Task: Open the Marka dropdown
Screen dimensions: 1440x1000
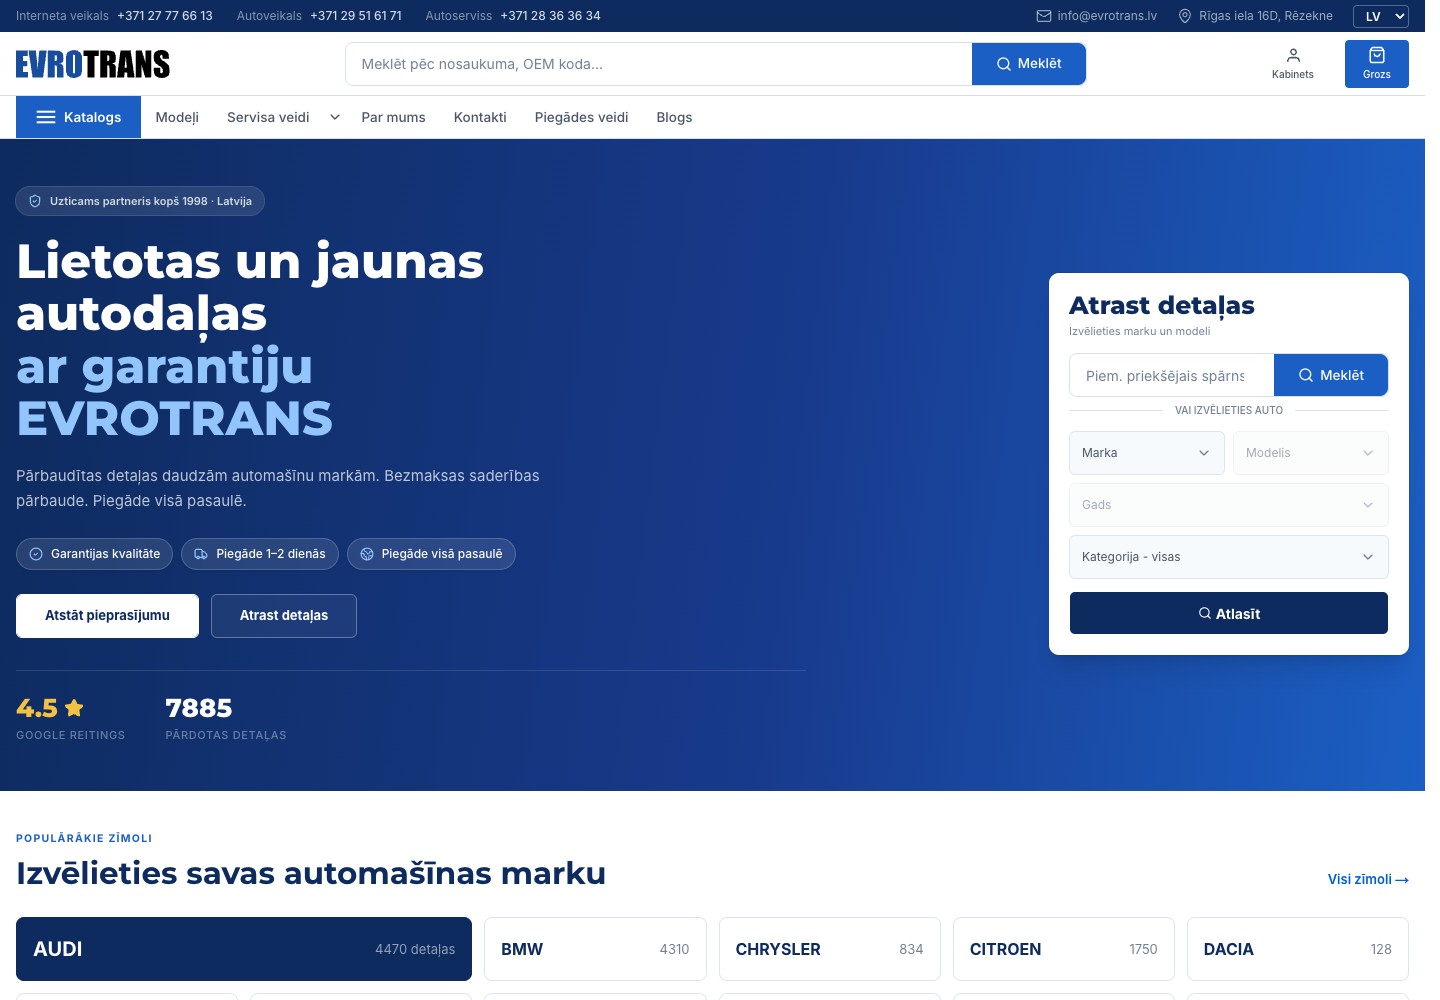Action: [1146, 453]
